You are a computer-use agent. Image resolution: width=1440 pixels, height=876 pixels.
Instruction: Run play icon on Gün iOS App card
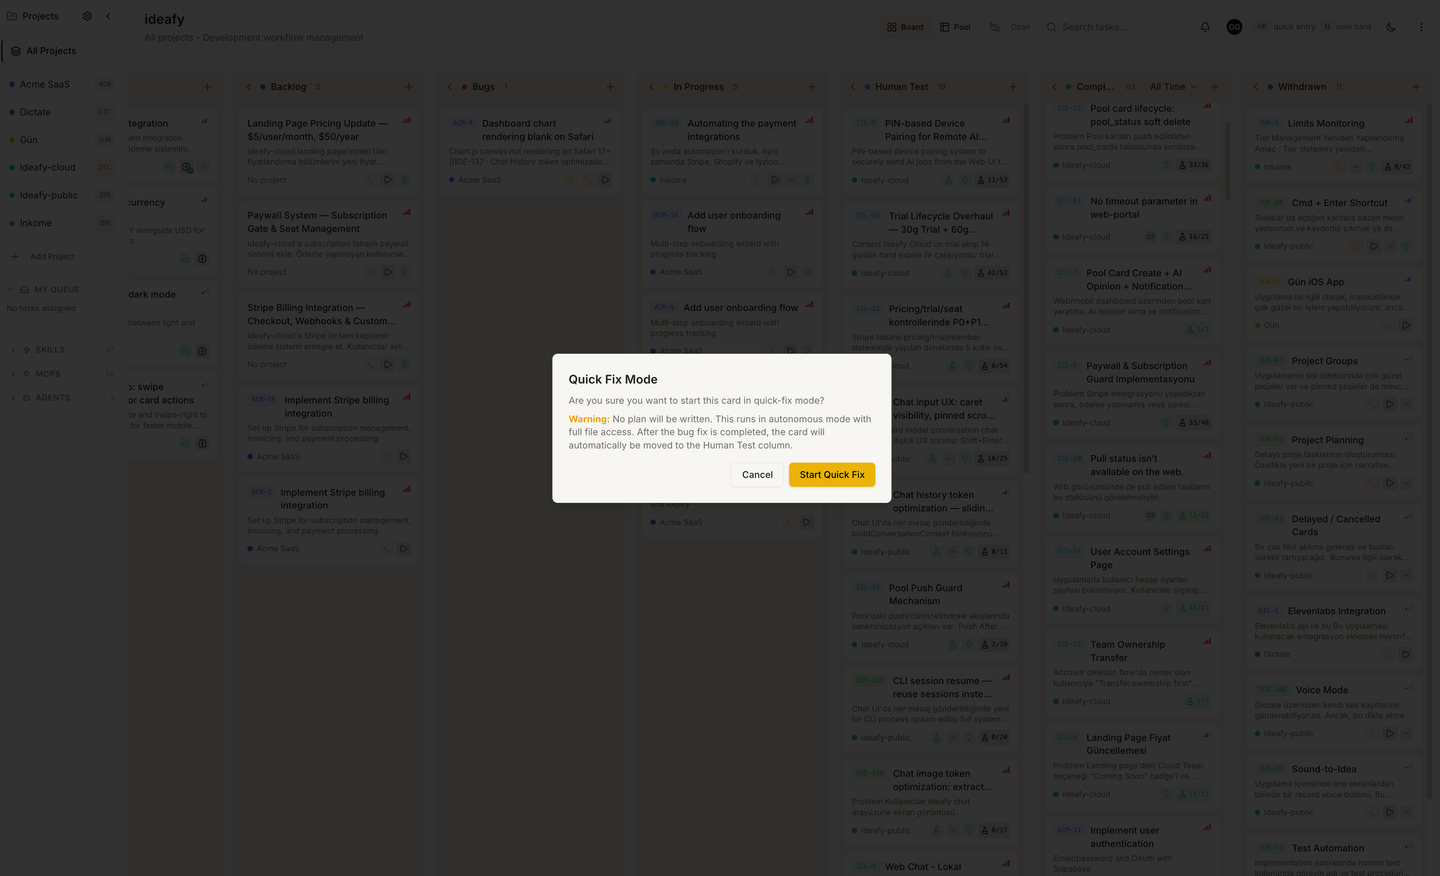click(1405, 325)
